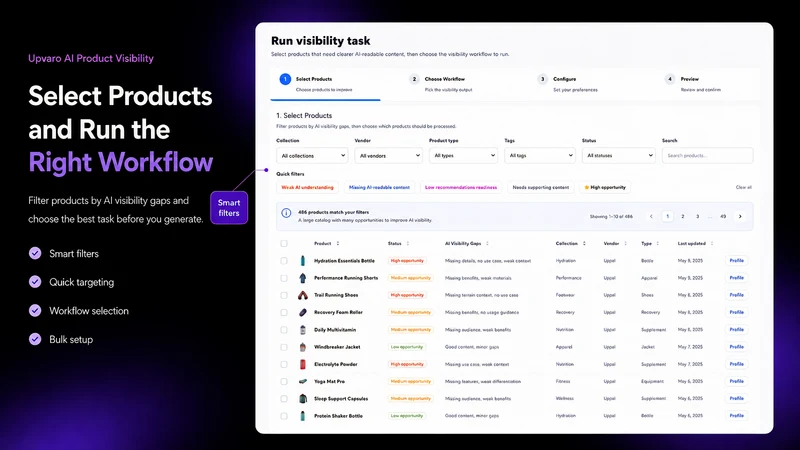The width and height of the screenshot is (800, 450).
Task: Sort by Status column arrows
Action: [408, 243]
